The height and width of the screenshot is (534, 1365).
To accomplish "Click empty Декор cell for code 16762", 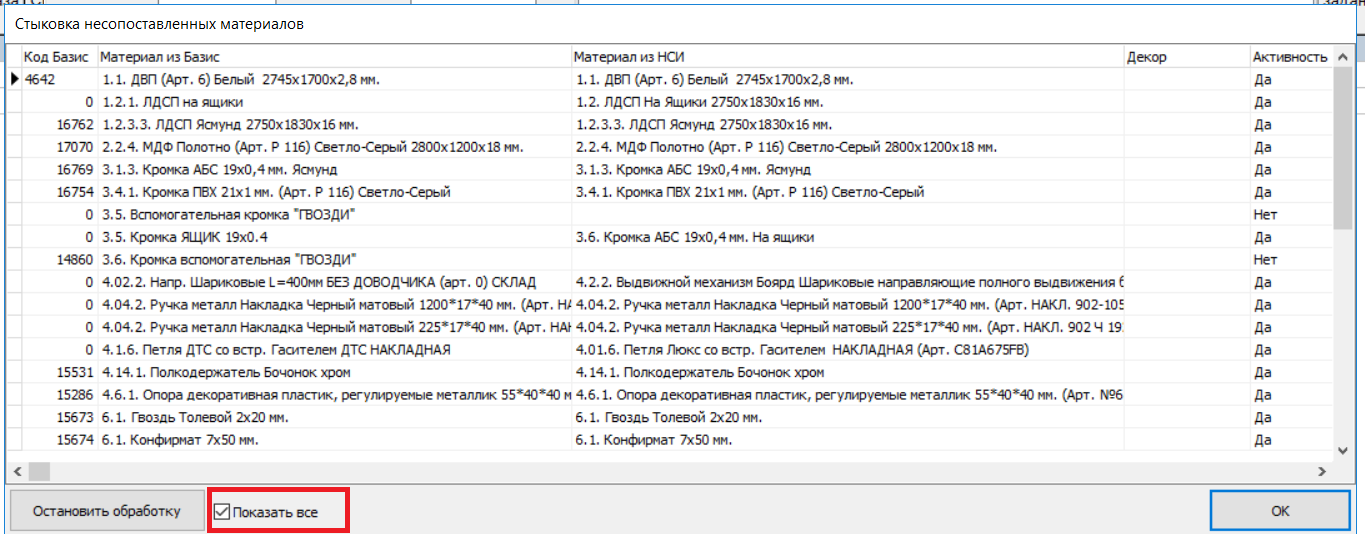I will (1186, 125).
